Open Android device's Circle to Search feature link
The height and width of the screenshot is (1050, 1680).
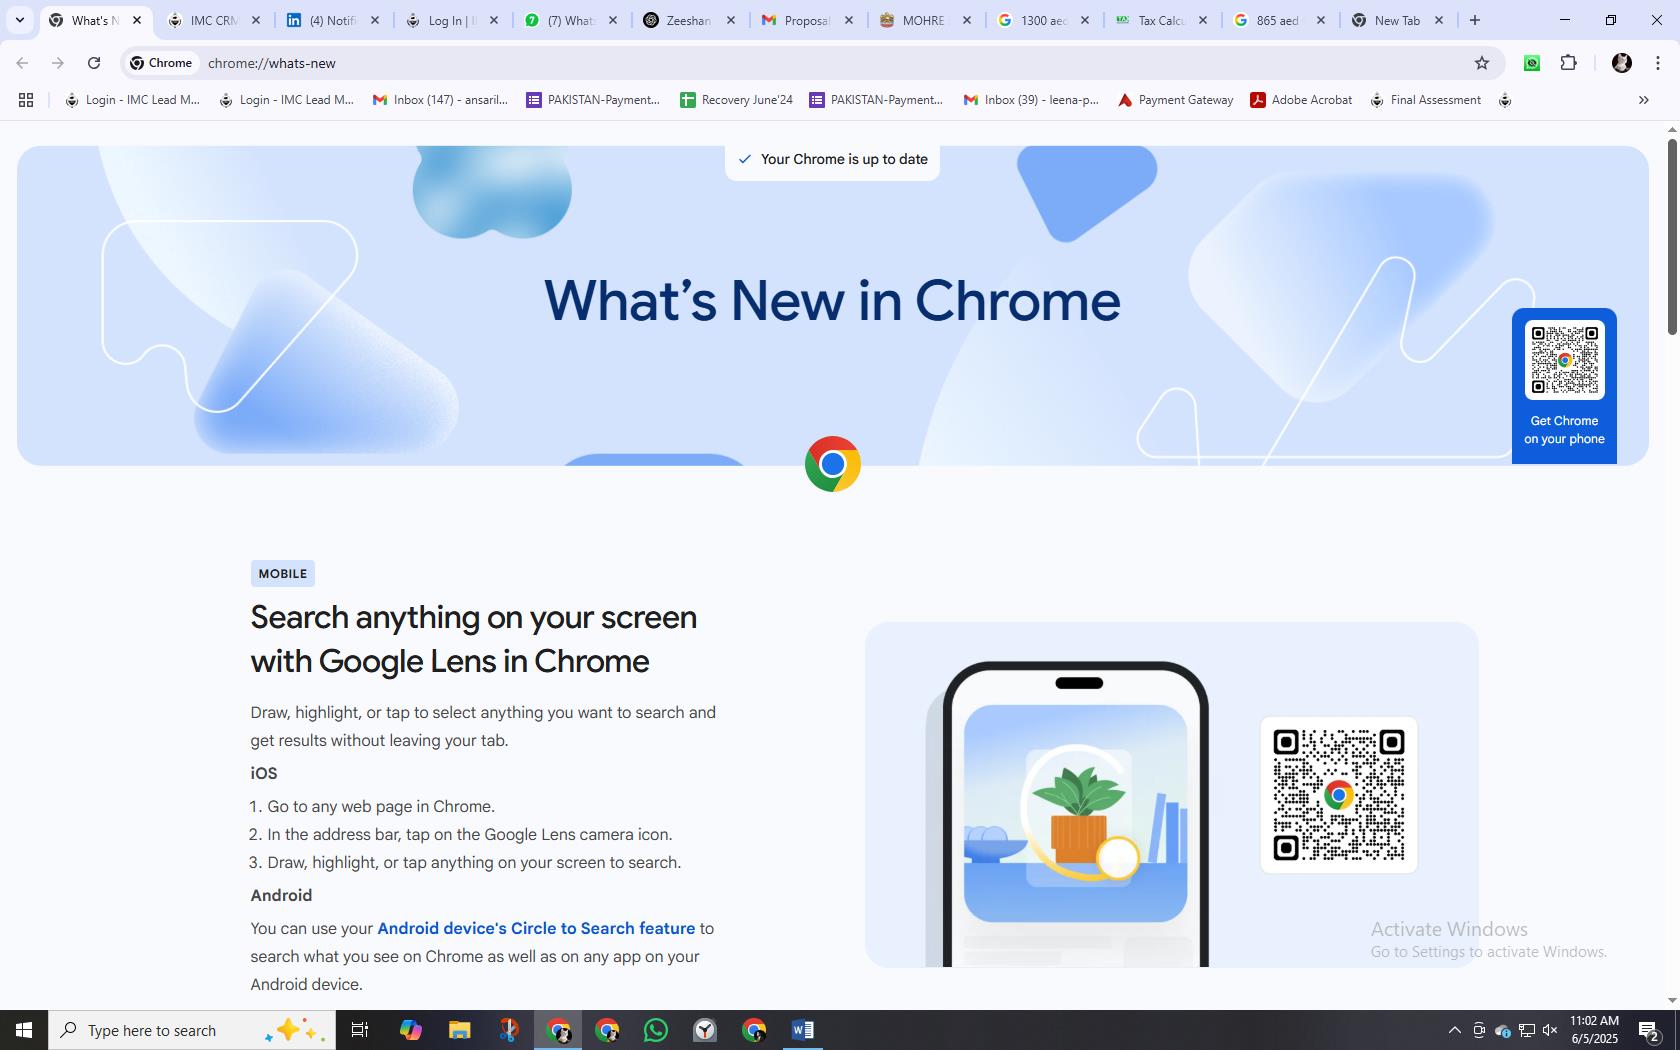coord(536,928)
